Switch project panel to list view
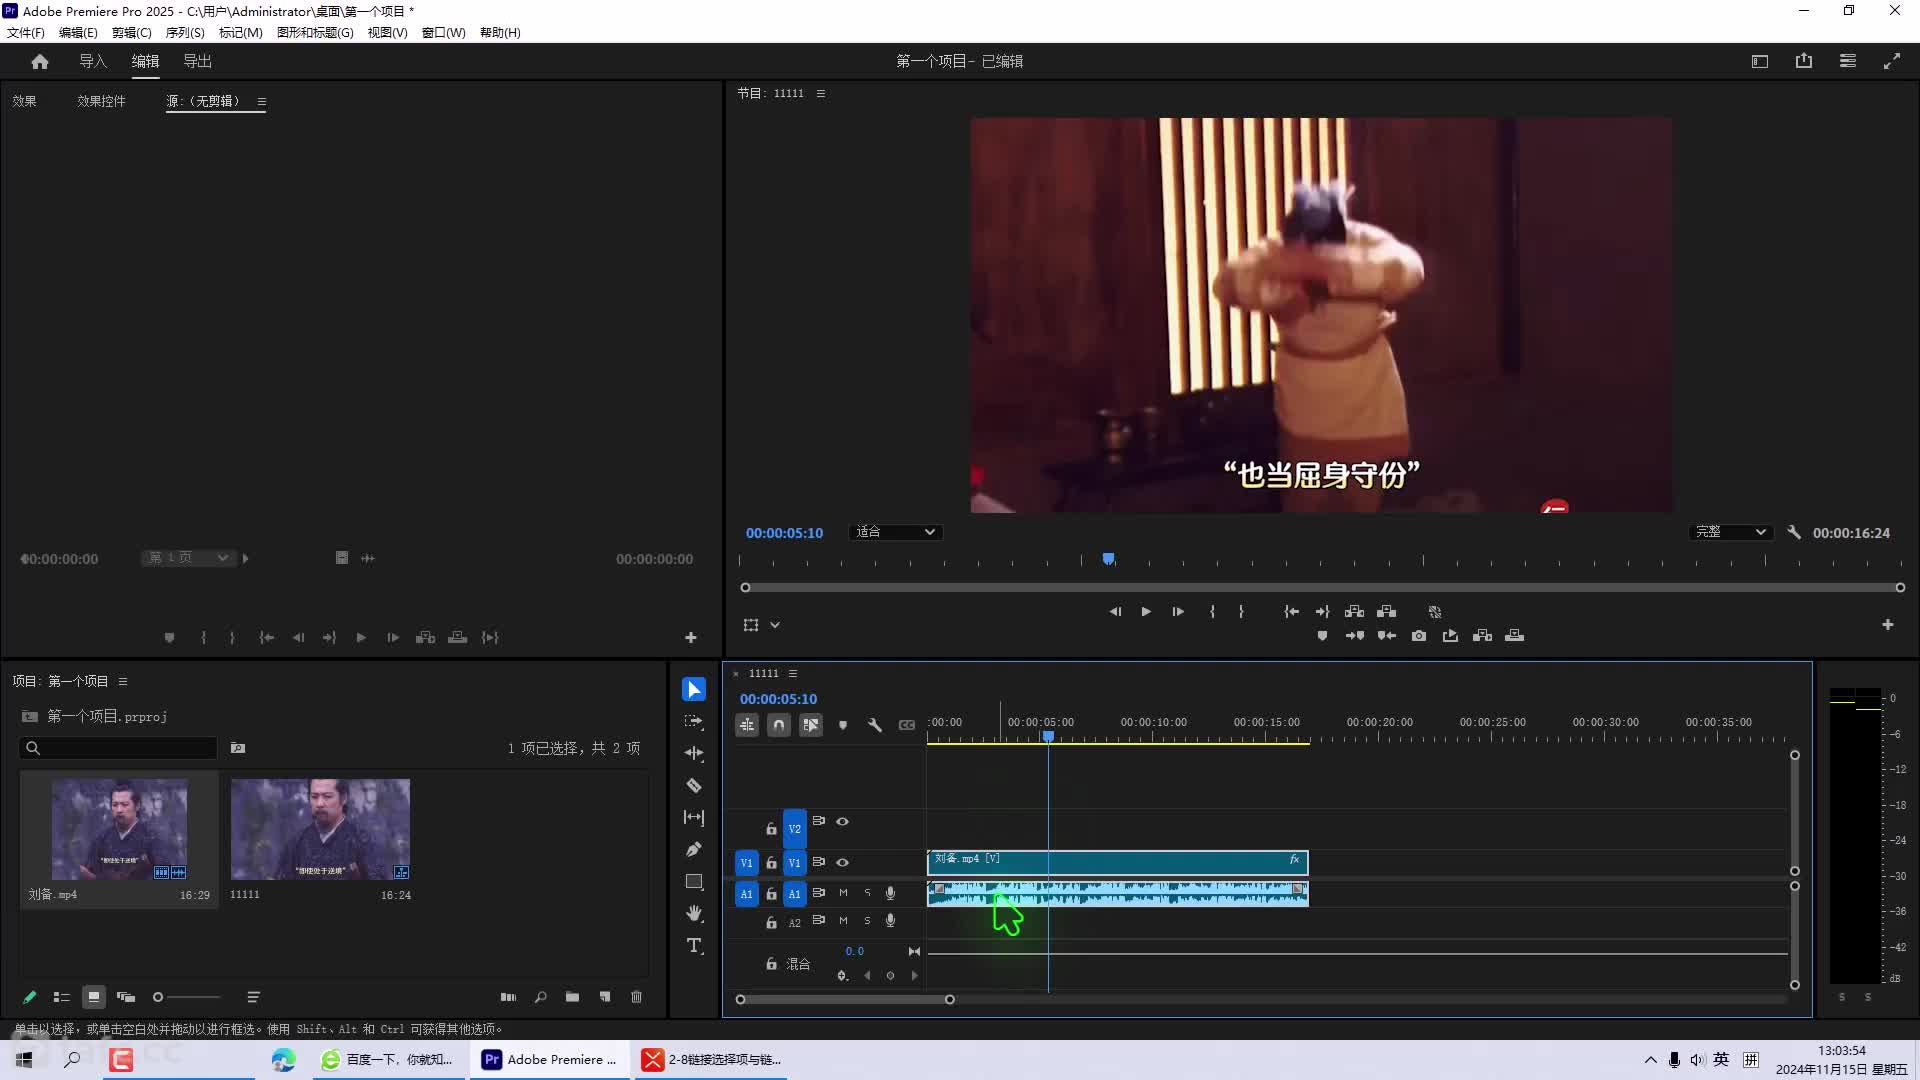 (x=61, y=997)
